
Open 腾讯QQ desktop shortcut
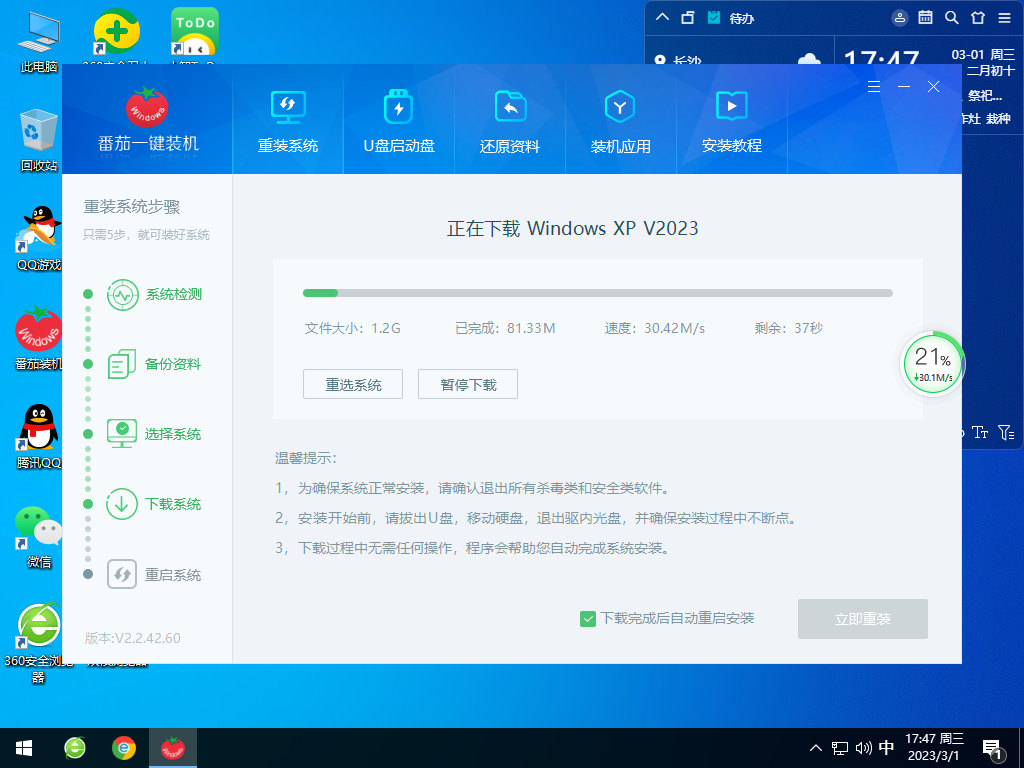39,436
